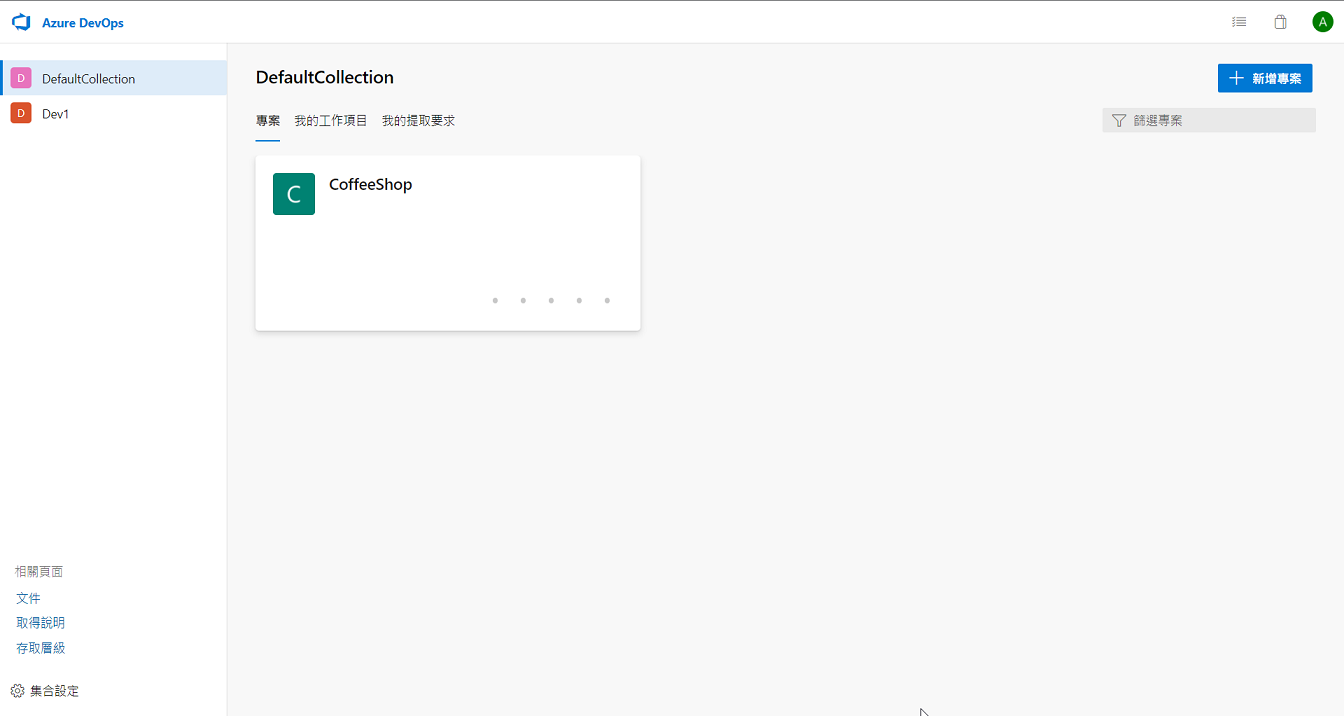Switch to the 我的提取要求 tab
The height and width of the screenshot is (716, 1344).
click(418, 120)
